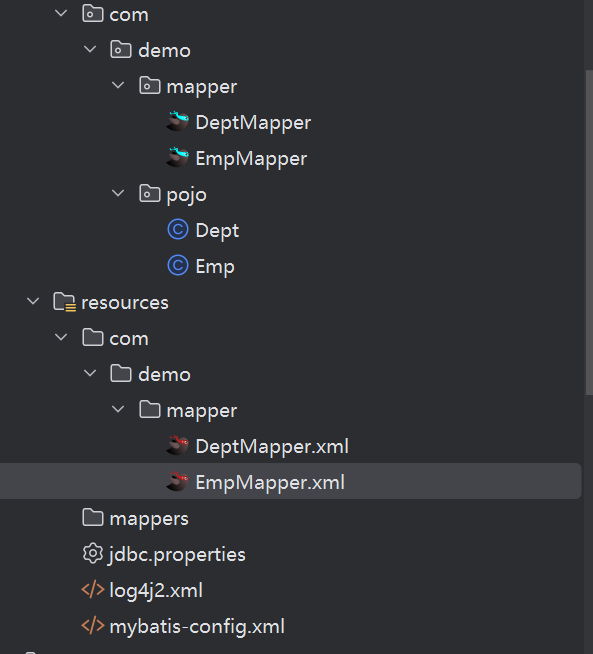Image resolution: width=593 pixels, height=654 pixels.
Task: Click the Dept class icon
Action: pyautogui.click(x=178, y=230)
